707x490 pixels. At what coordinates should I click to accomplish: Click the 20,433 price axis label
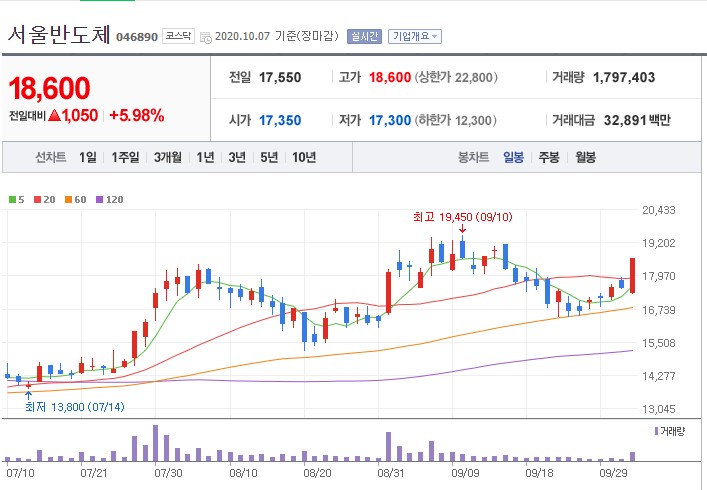pos(659,210)
